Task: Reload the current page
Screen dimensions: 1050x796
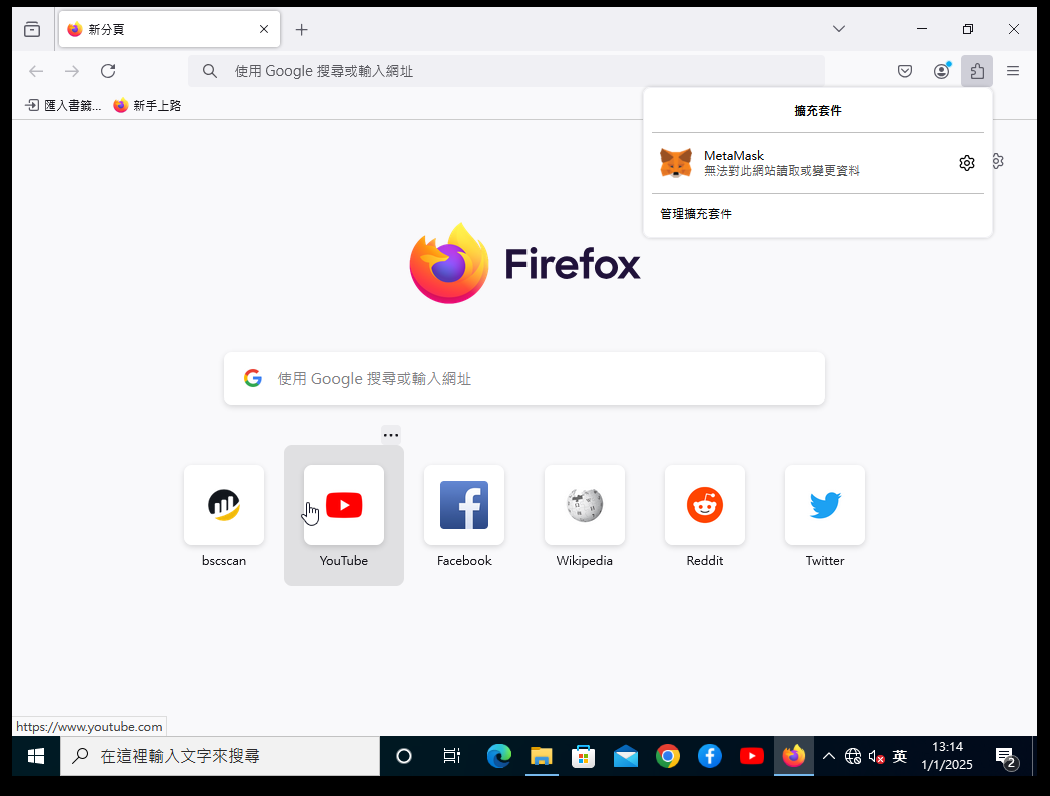Action: point(108,71)
